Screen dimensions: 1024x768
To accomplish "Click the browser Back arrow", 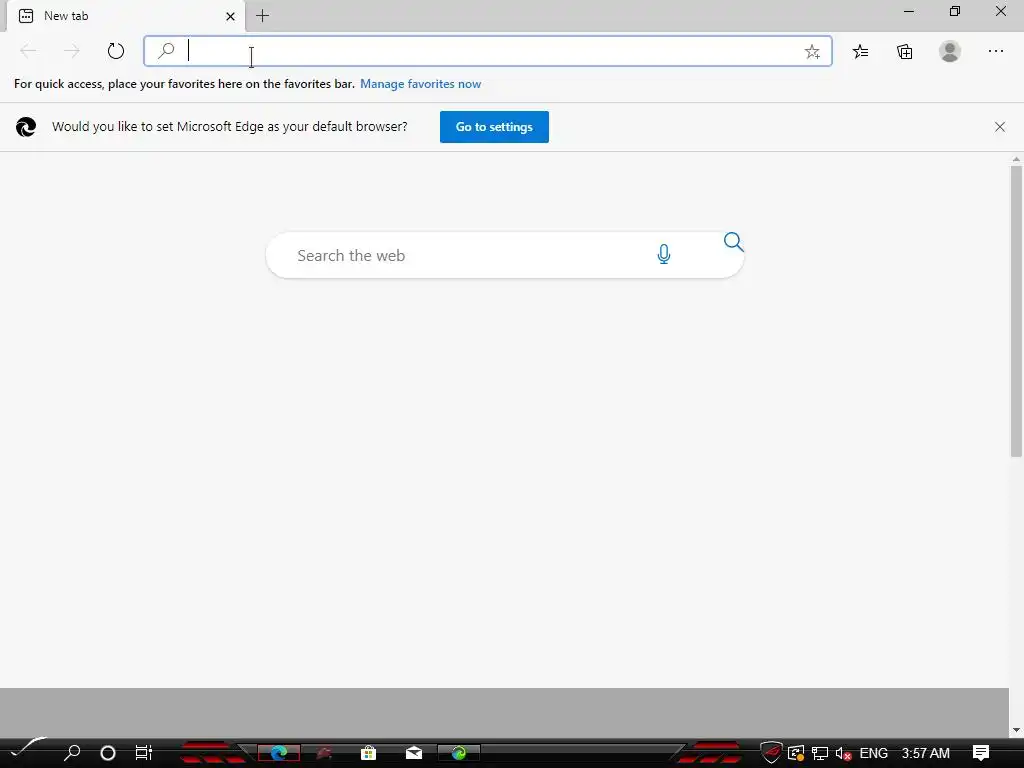I will [28, 51].
